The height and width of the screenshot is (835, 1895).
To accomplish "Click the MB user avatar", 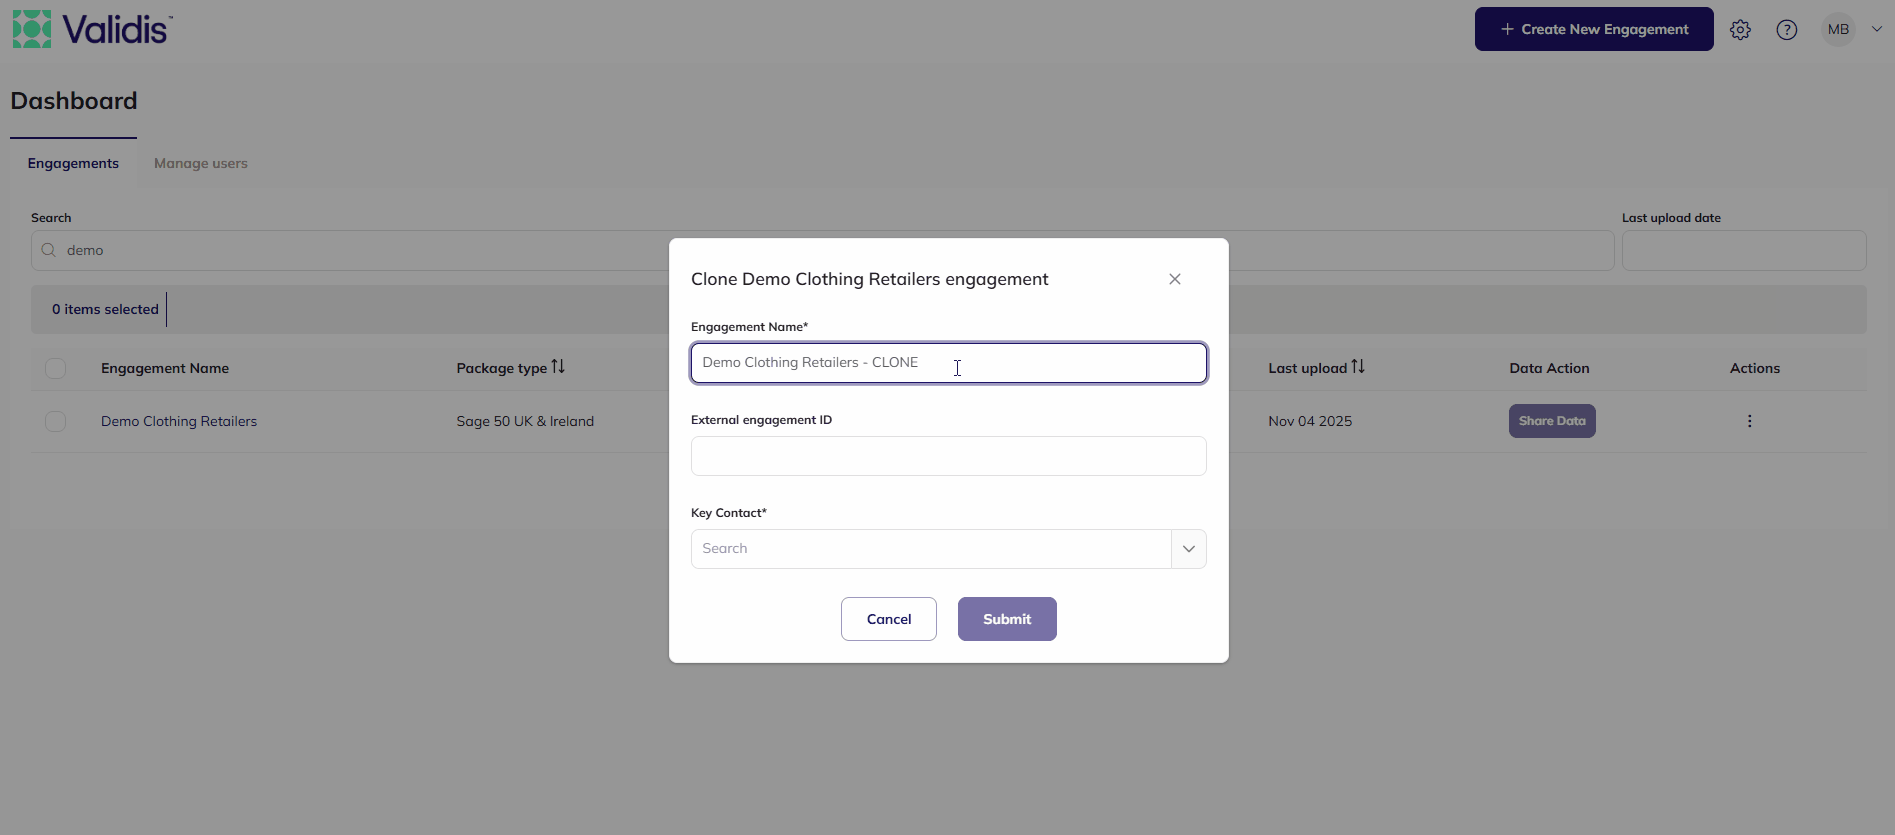I will pyautogui.click(x=1838, y=29).
